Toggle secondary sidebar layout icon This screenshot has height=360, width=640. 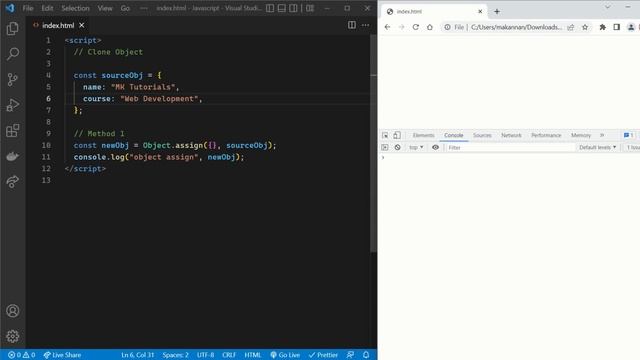pos(293,8)
